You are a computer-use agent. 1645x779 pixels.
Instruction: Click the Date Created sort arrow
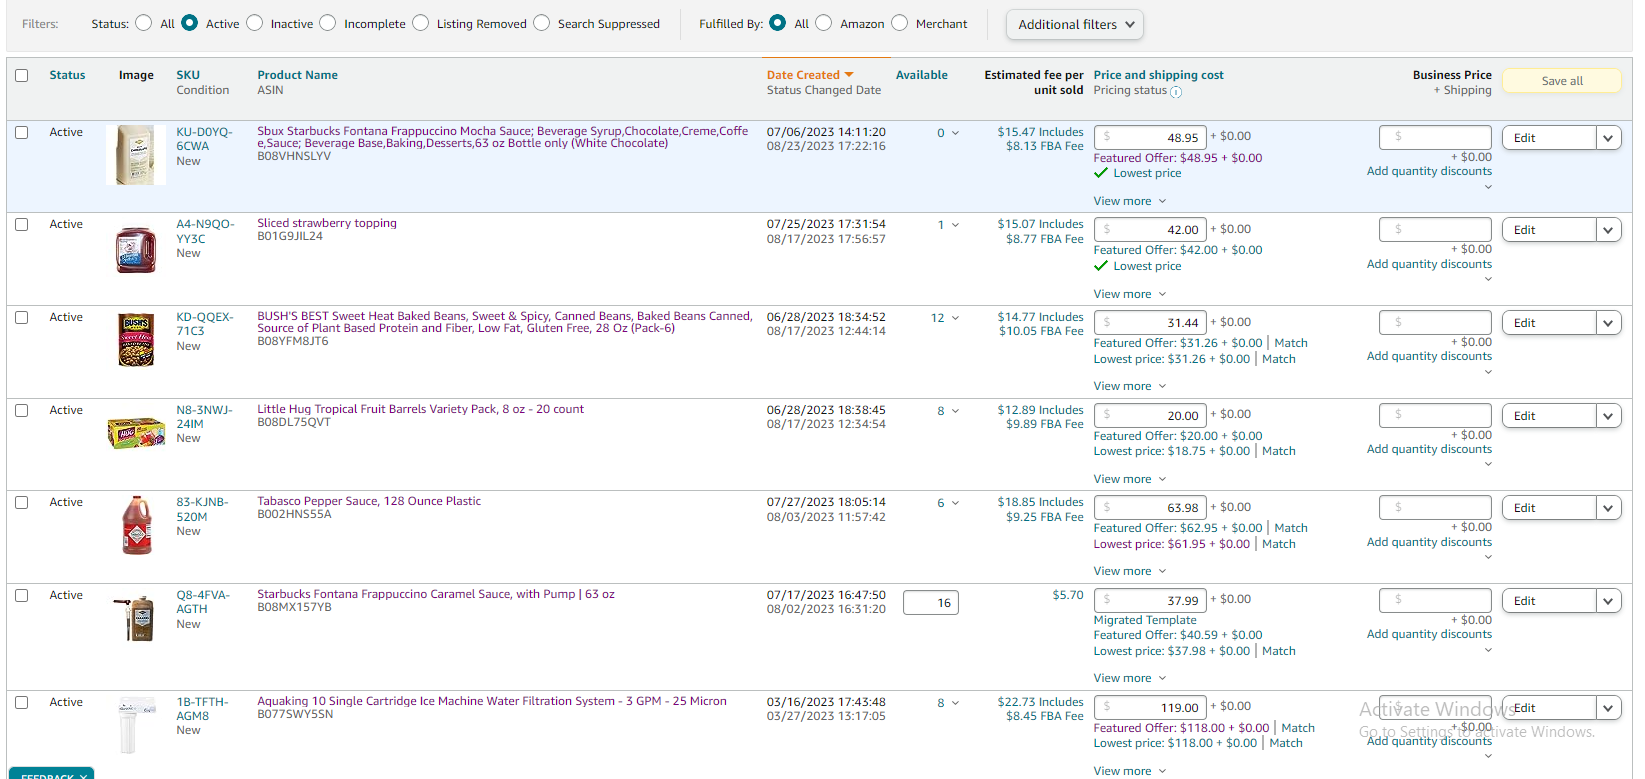tap(849, 75)
